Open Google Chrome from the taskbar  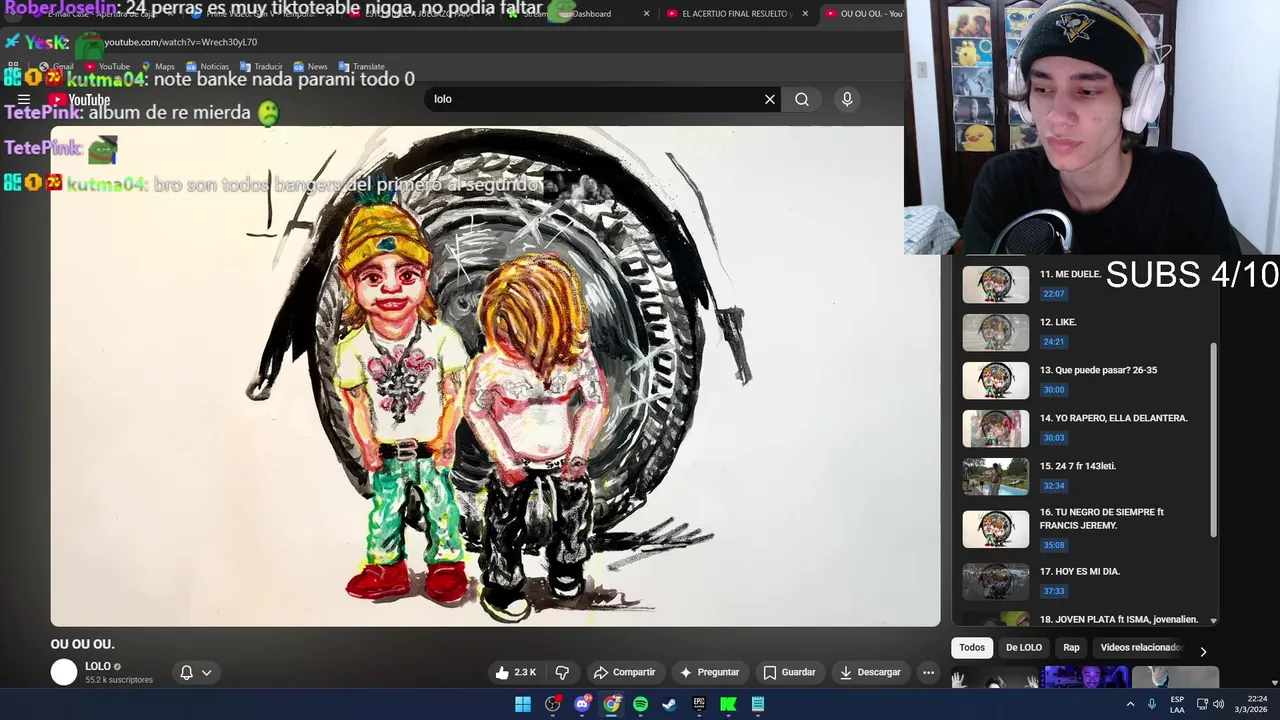click(611, 704)
